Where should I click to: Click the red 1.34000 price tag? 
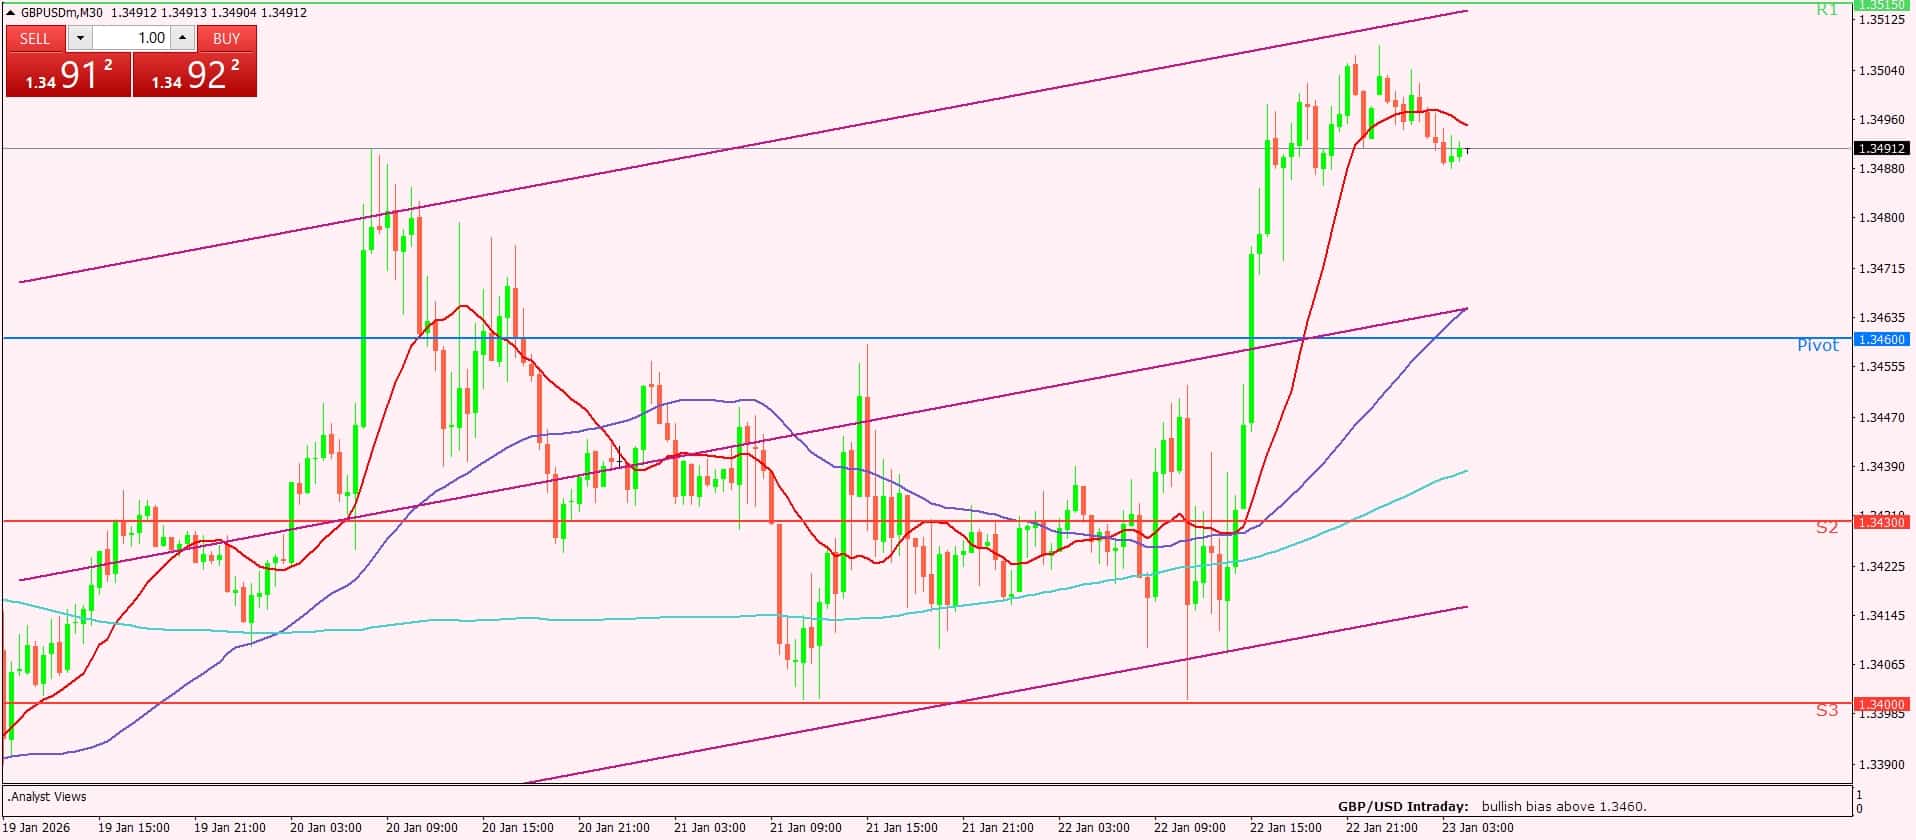point(1882,704)
